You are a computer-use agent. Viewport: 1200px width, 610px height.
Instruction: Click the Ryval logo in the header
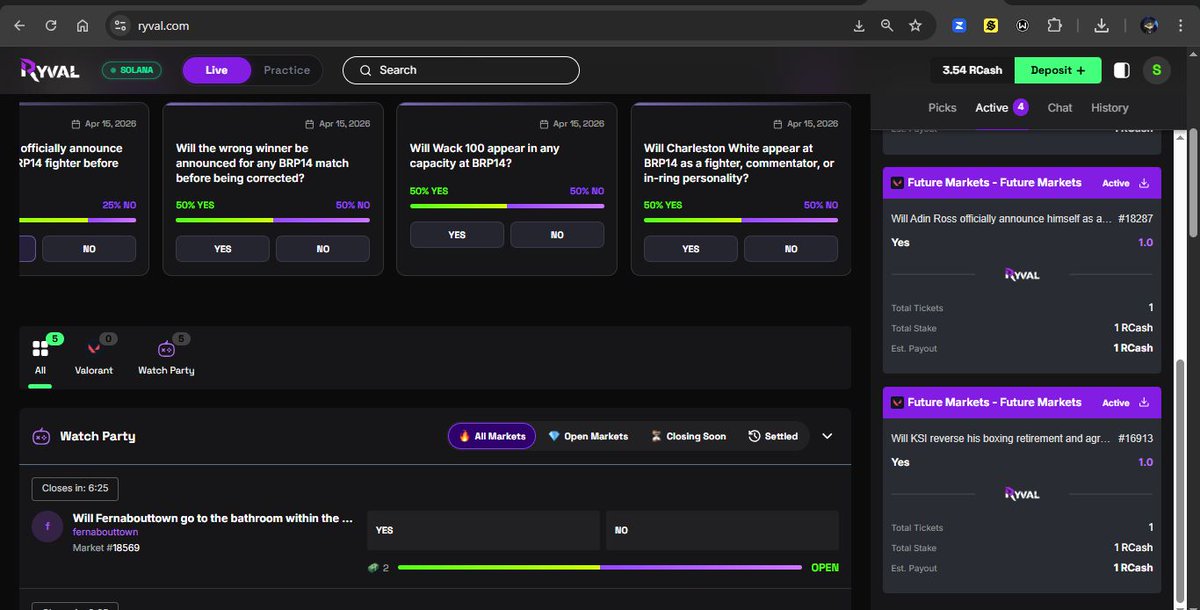click(x=52, y=70)
